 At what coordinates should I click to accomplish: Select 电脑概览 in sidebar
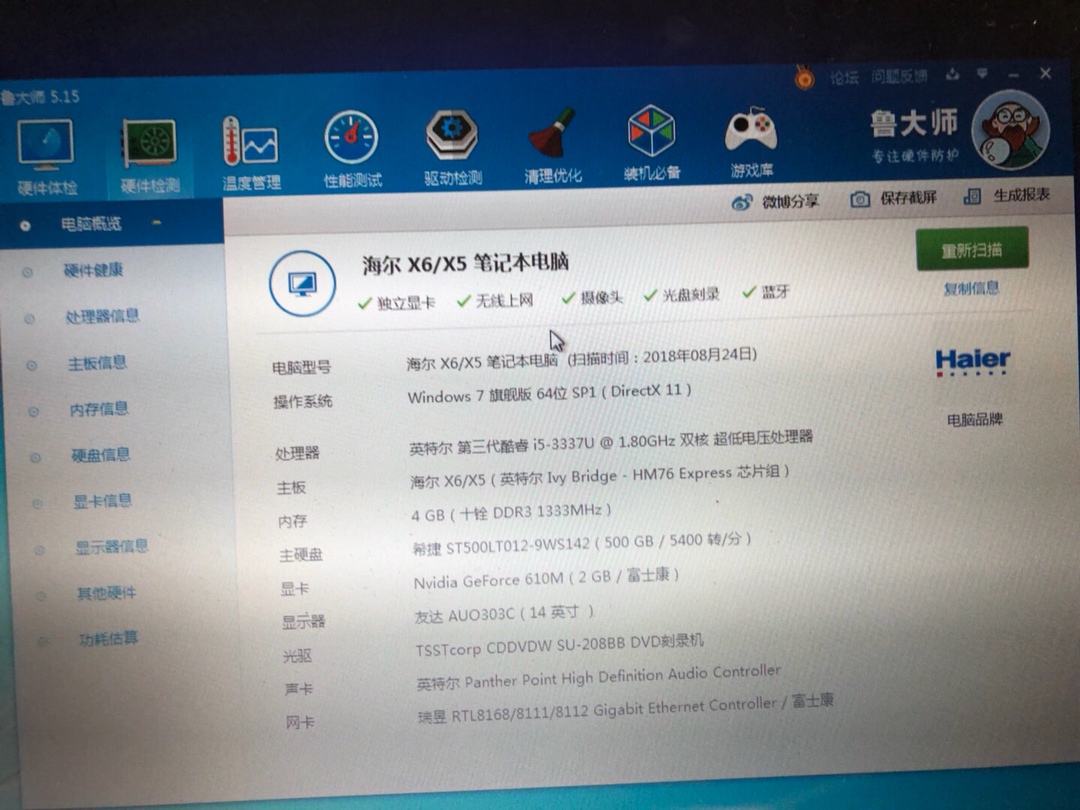pyautogui.click(x=112, y=224)
